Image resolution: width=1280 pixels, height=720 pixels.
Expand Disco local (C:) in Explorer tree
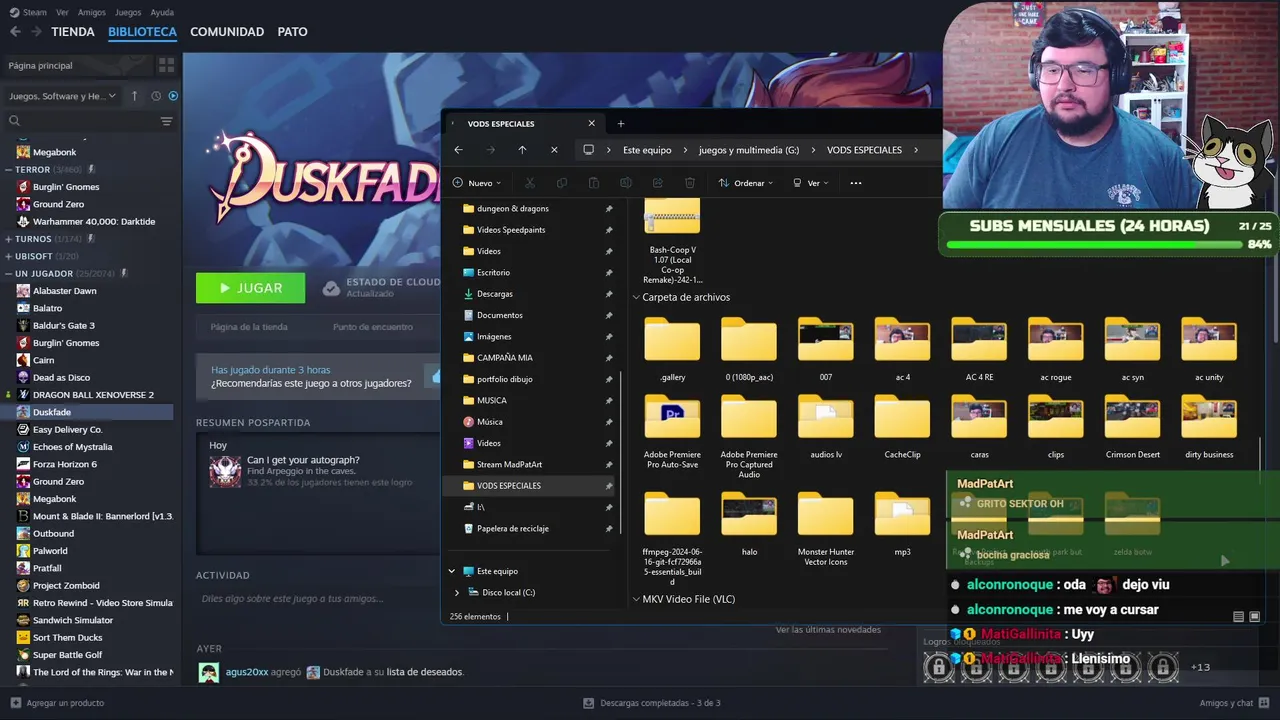click(x=457, y=593)
